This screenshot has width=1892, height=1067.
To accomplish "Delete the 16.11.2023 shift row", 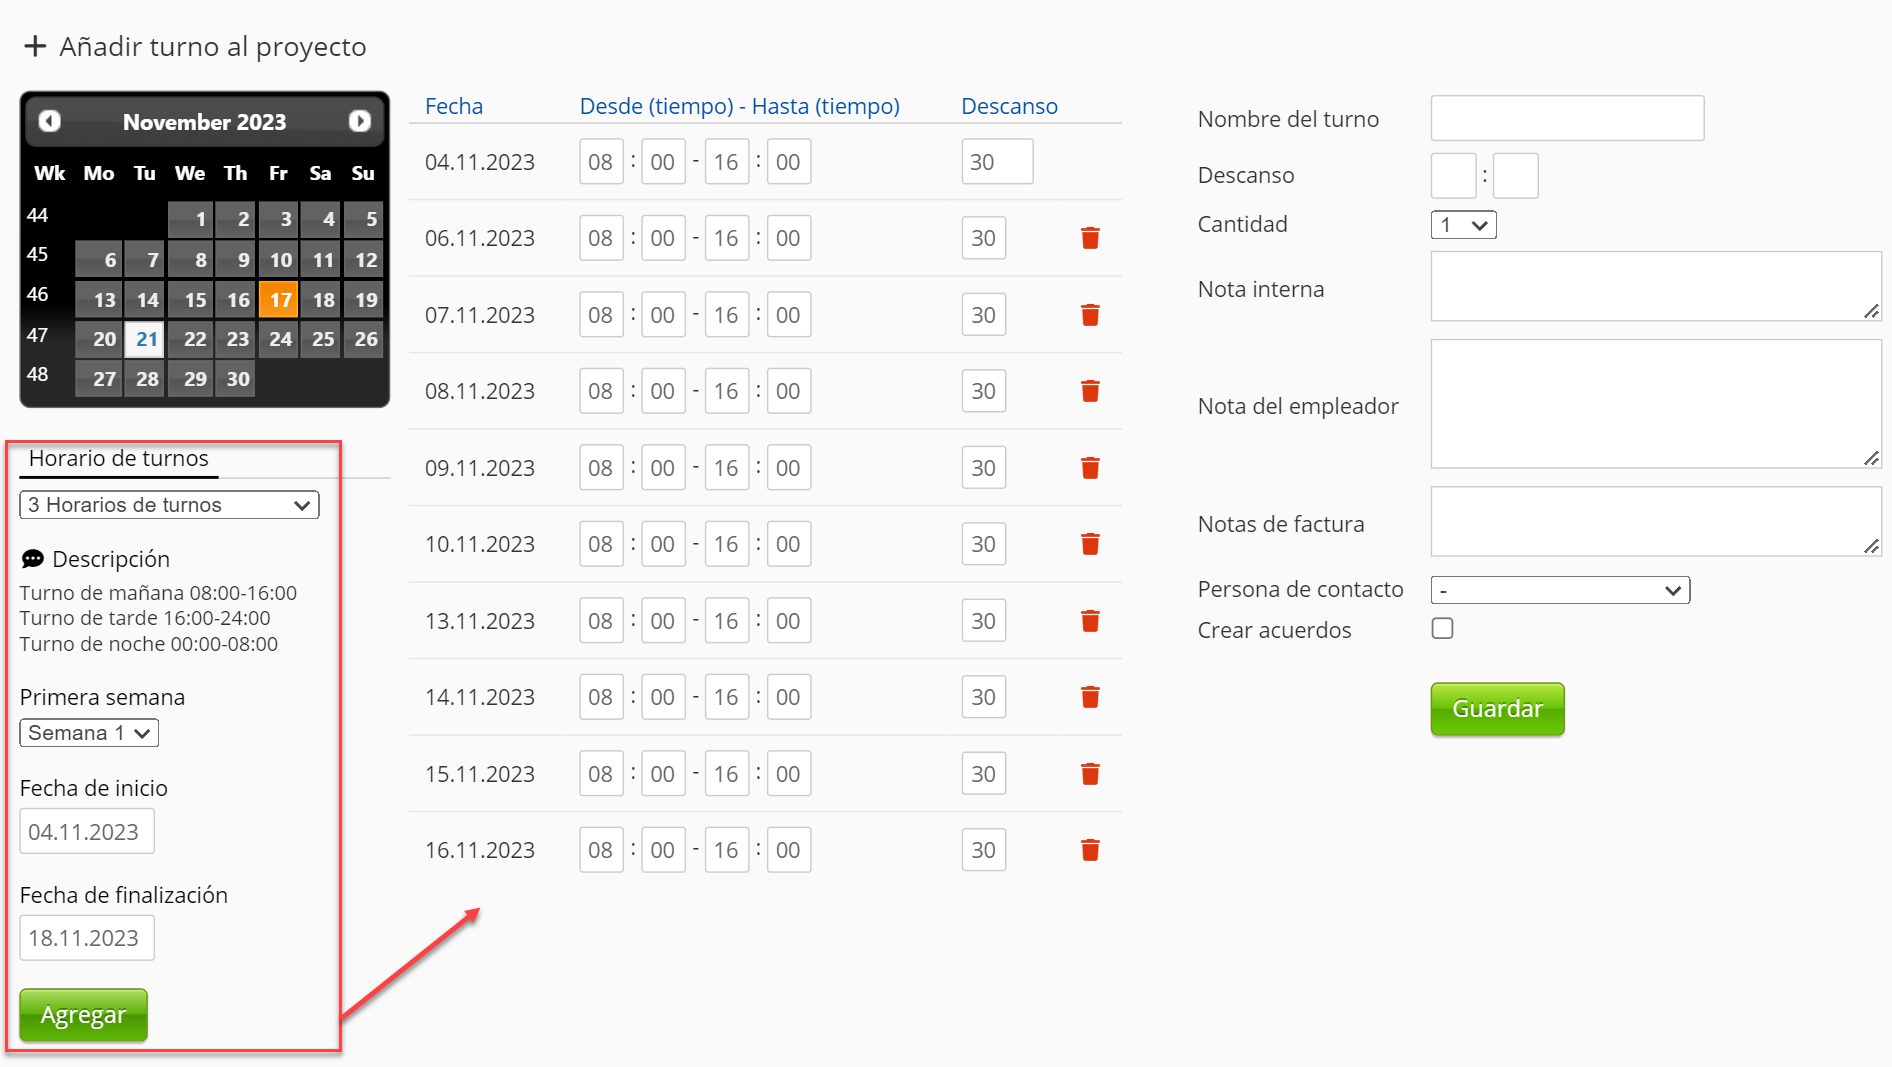I will click(1090, 850).
